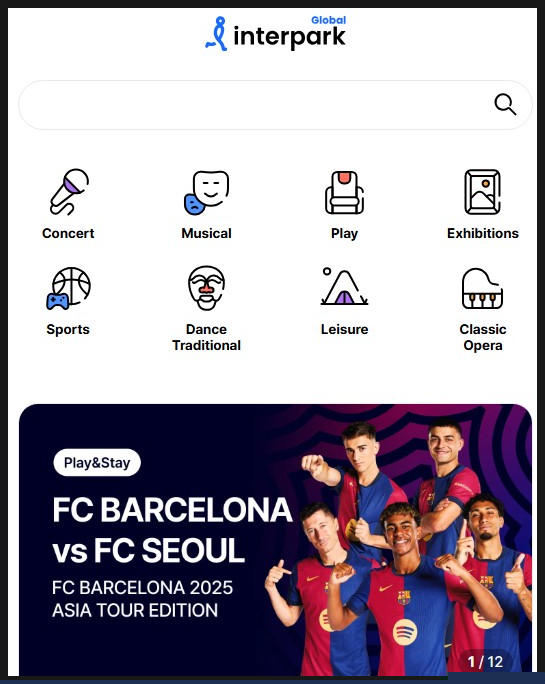The height and width of the screenshot is (684, 545).
Task: Click the Exhibitions text label
Action: click(483, 233)
